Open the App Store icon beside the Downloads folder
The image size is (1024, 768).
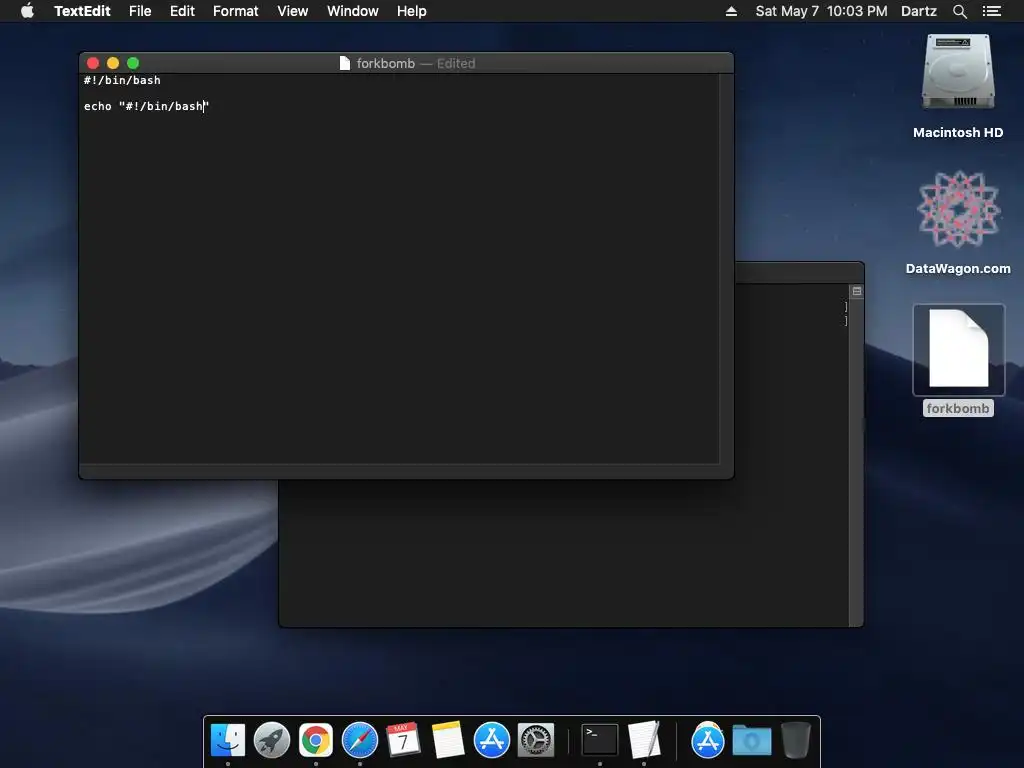click(x=707, y=741)
